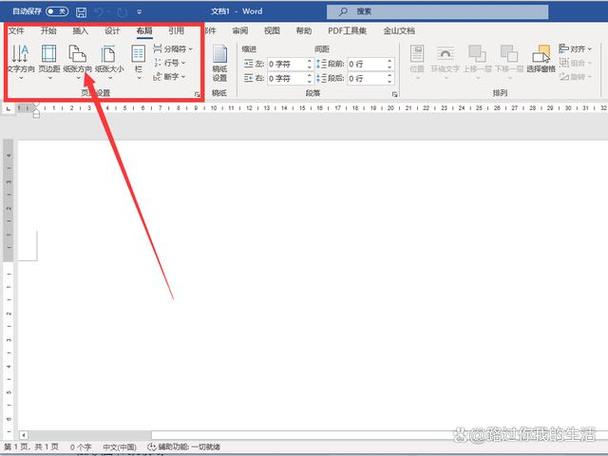Click the 缩进 左 left indent field
The image size is (608, 456).
tap(288, 64)
